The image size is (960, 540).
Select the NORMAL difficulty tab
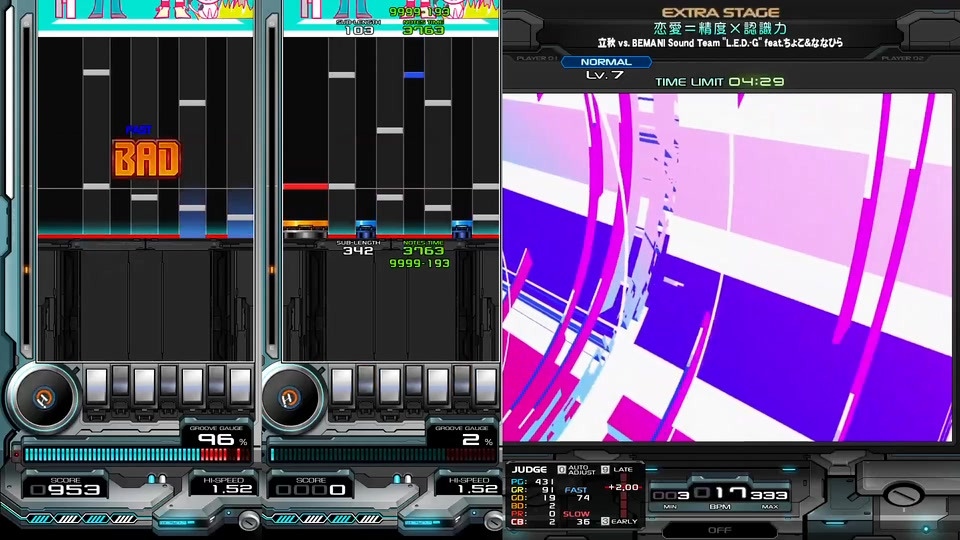[x=606, y=62]
